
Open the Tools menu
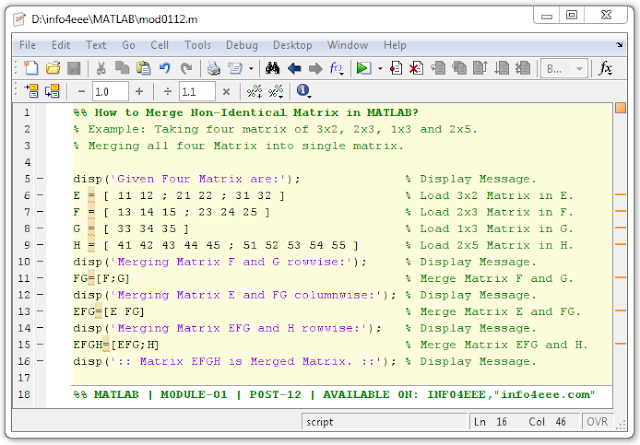pyautogui.click(x=198, y=45)
